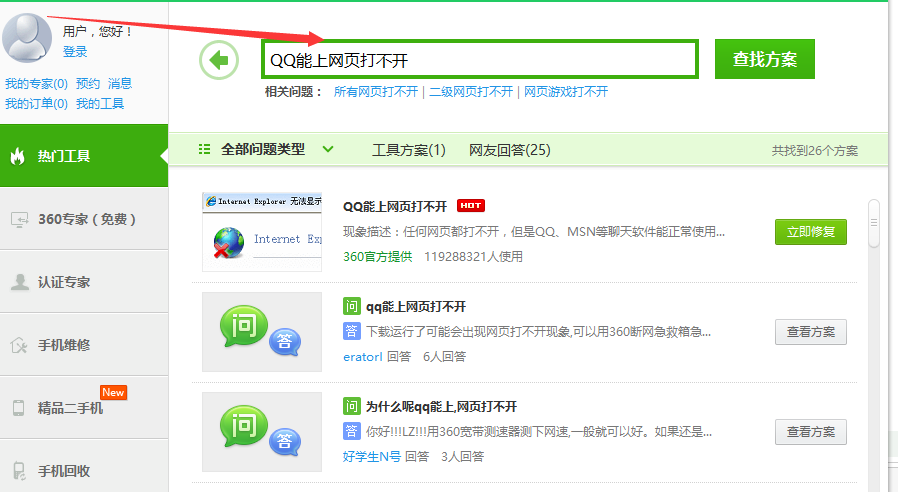Click the red HOT badge
Screen dimensions: 898x492
(471, 206)
